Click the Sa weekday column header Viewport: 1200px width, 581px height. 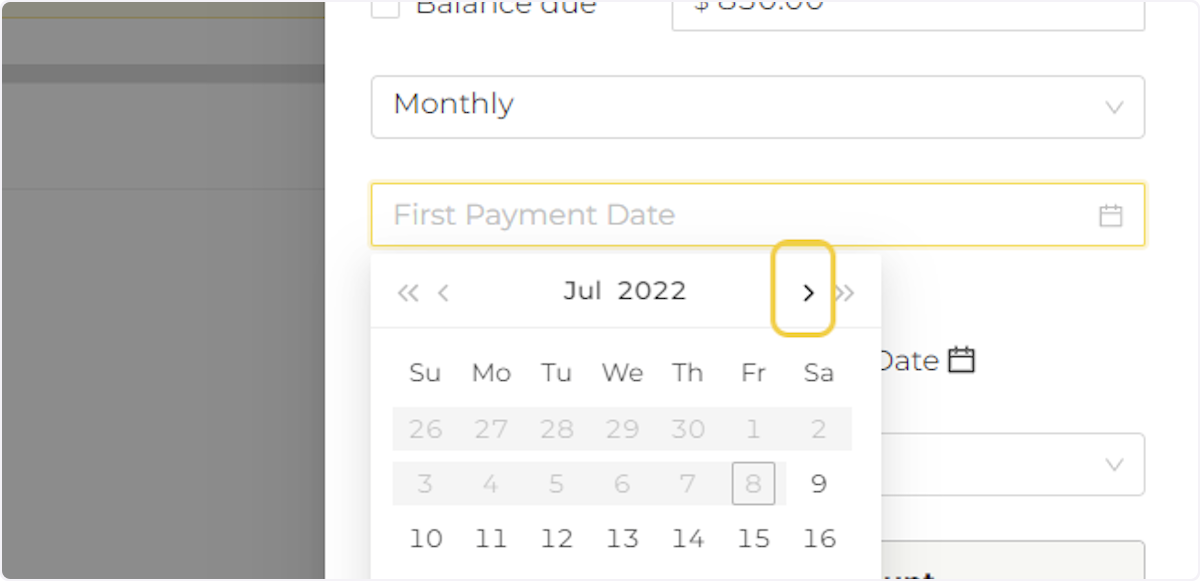coord(819,372)
